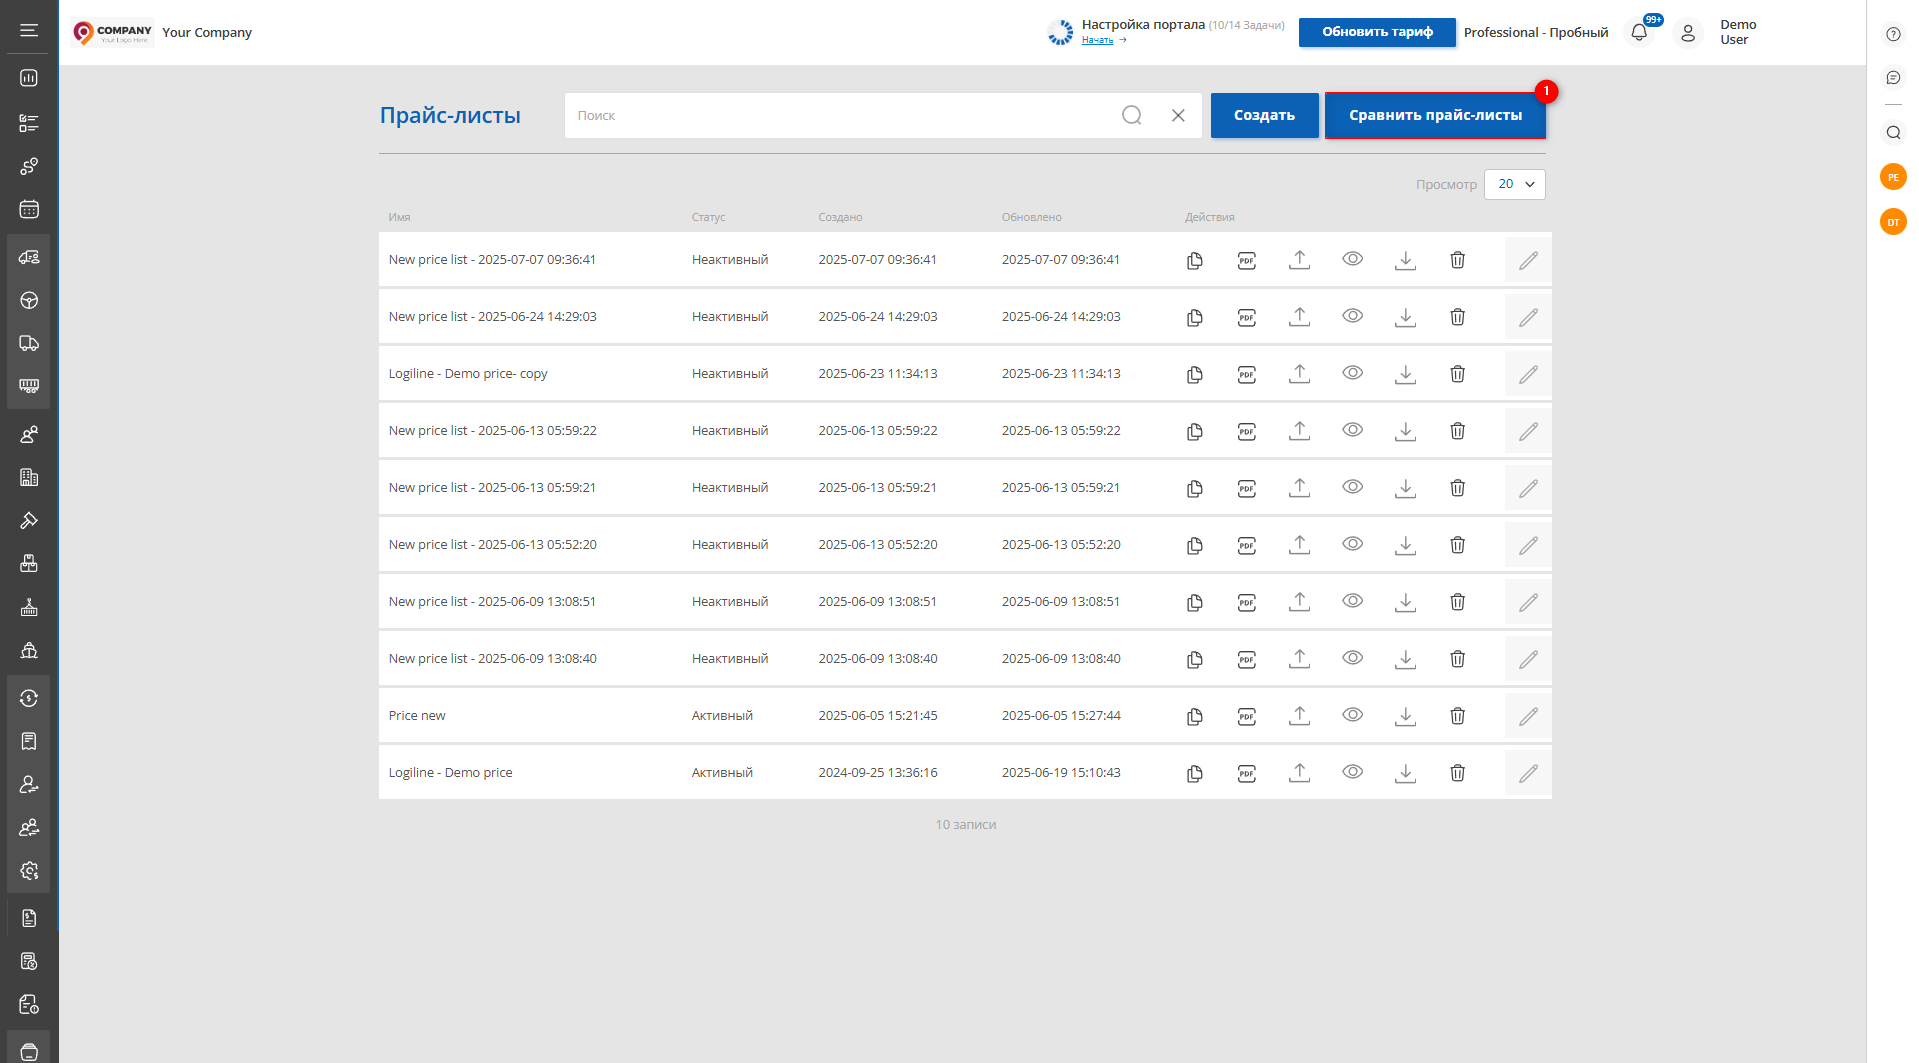Delete the Logiline - Demo price row
Screen dimensions: 1919x1063
[x=1457, y=773]
